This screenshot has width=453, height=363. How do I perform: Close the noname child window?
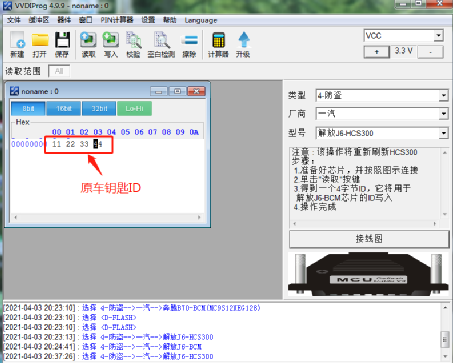(x=196, y=91)
